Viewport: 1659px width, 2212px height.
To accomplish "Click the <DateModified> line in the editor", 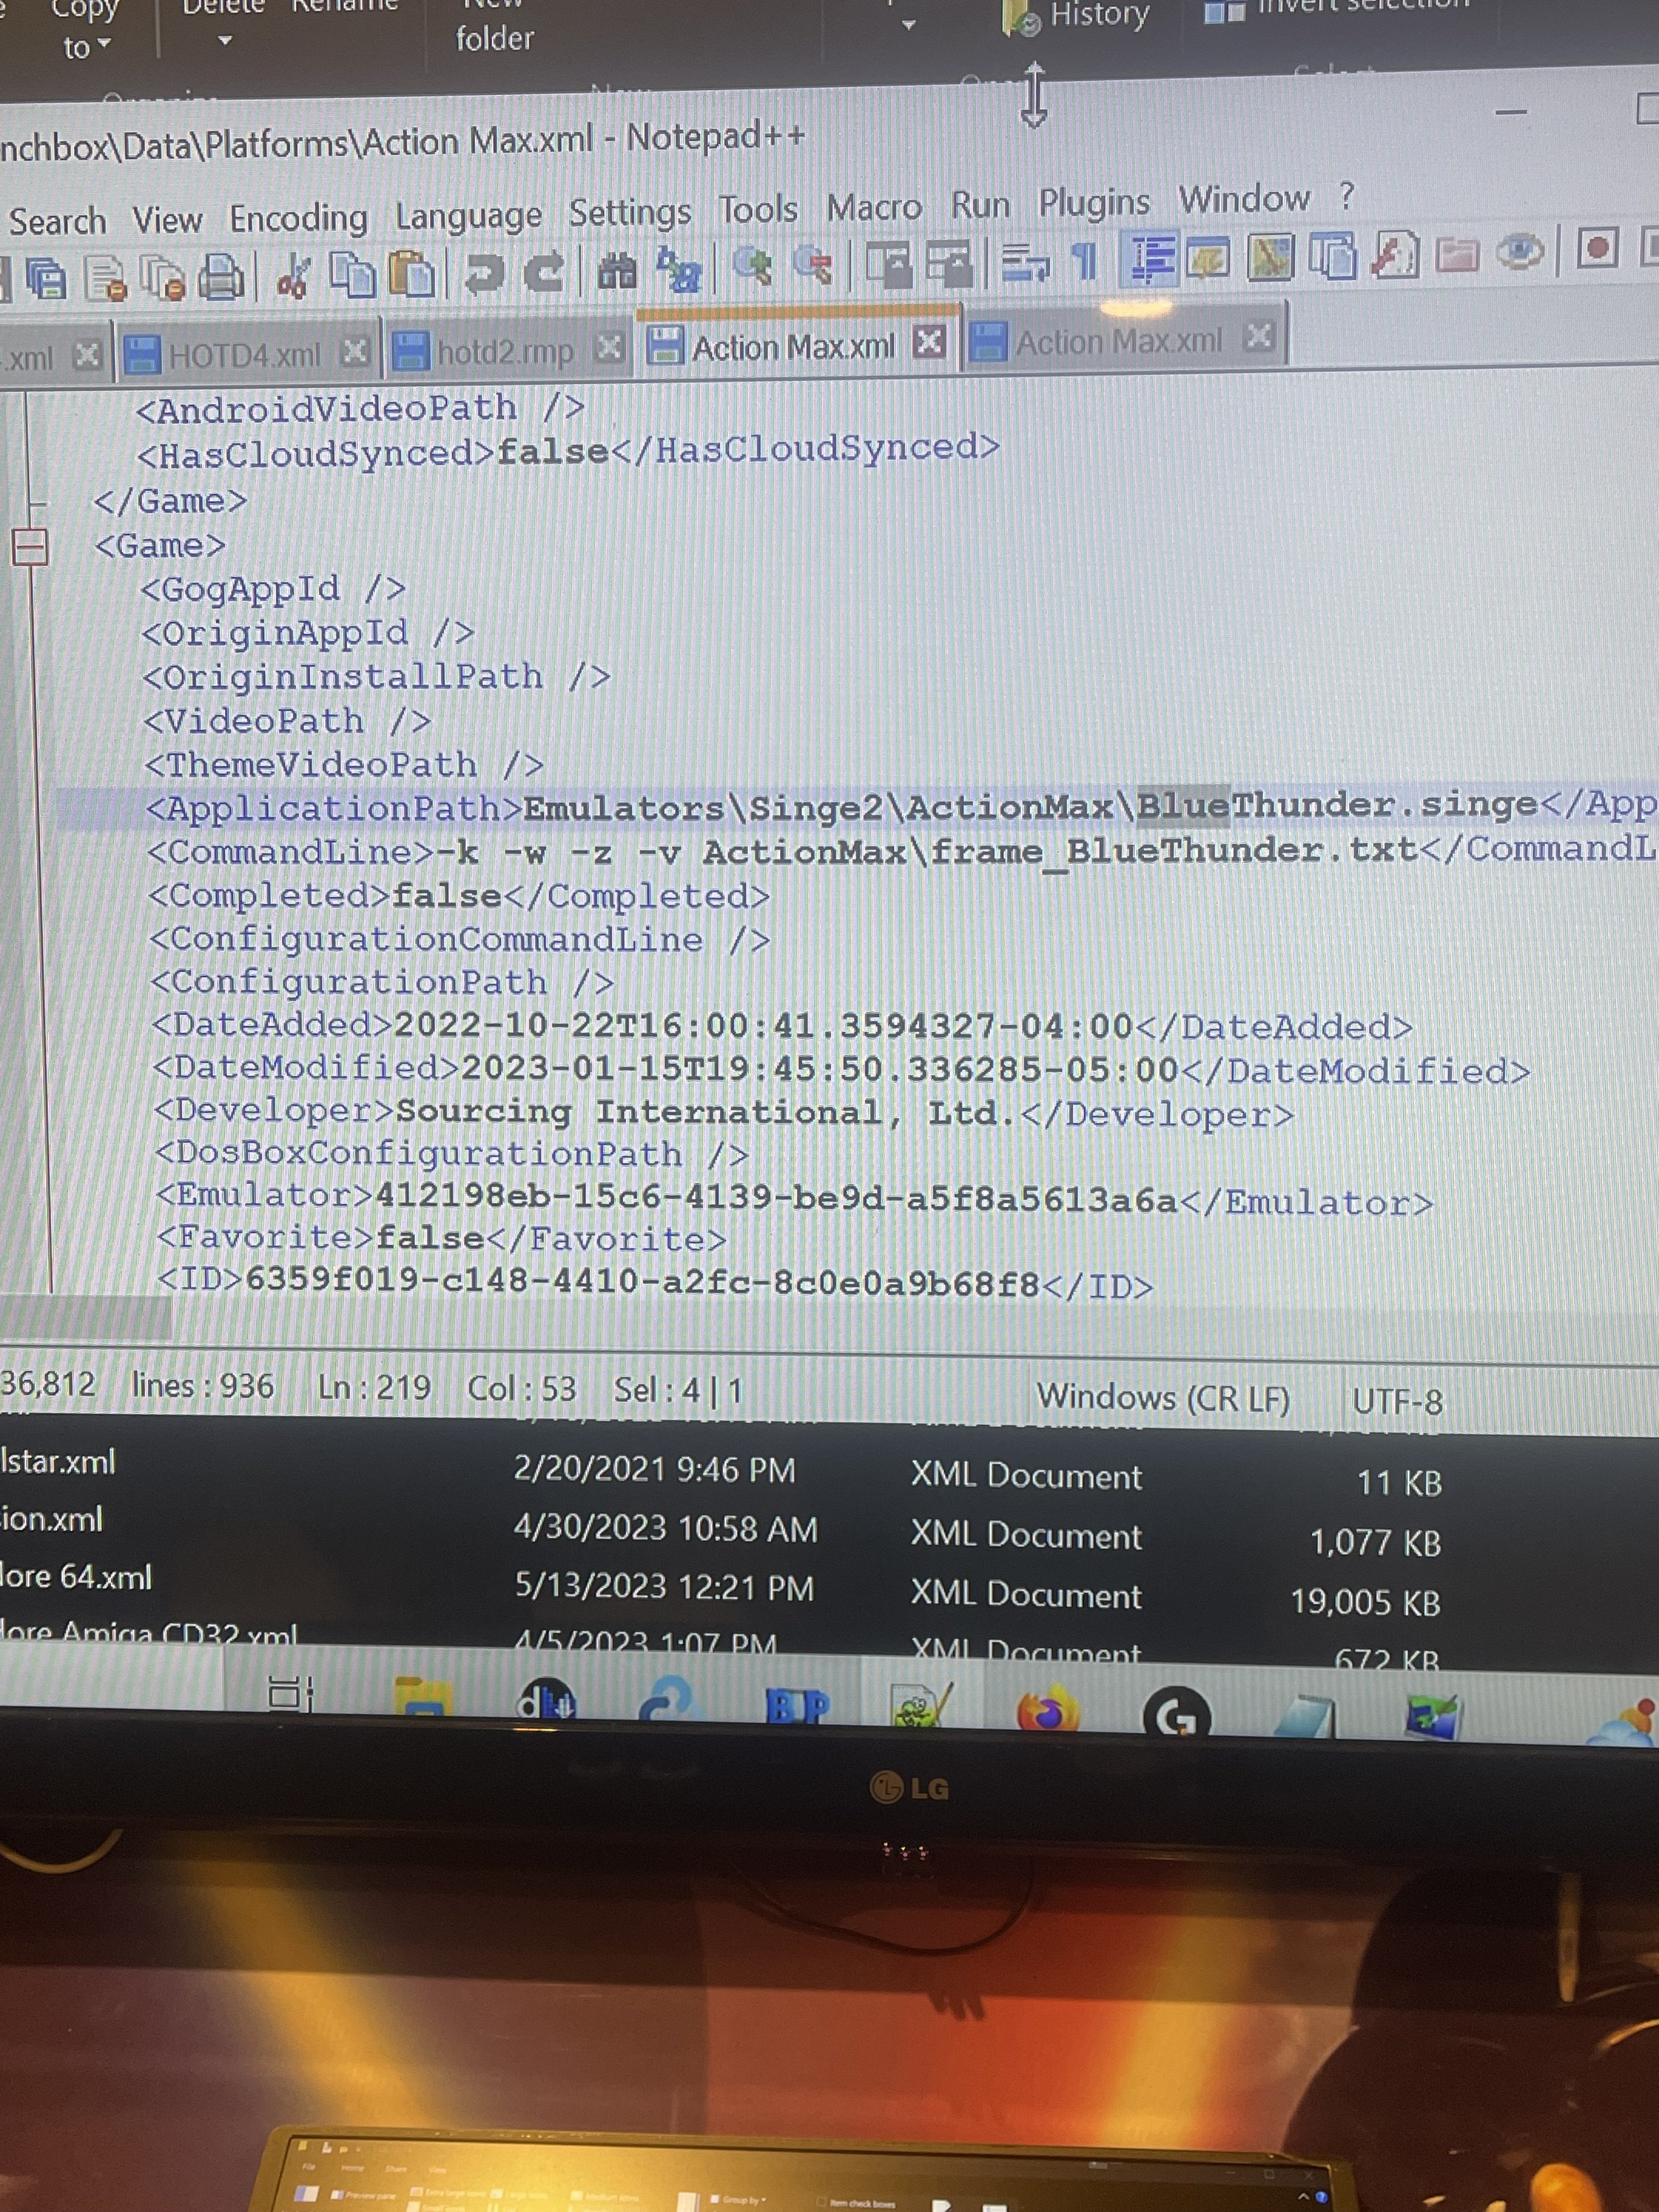I will pyautogui.click(x=842, y=1070).
